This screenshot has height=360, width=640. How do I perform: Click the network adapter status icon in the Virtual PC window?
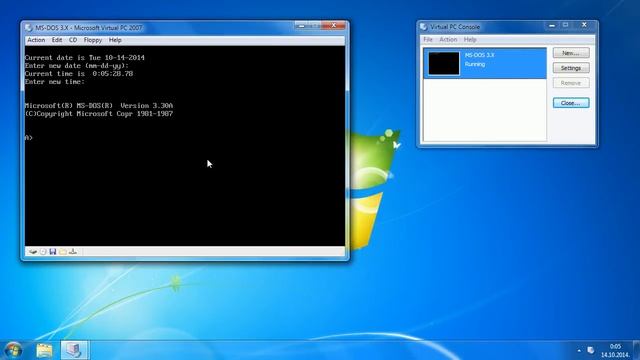[73, 252]
